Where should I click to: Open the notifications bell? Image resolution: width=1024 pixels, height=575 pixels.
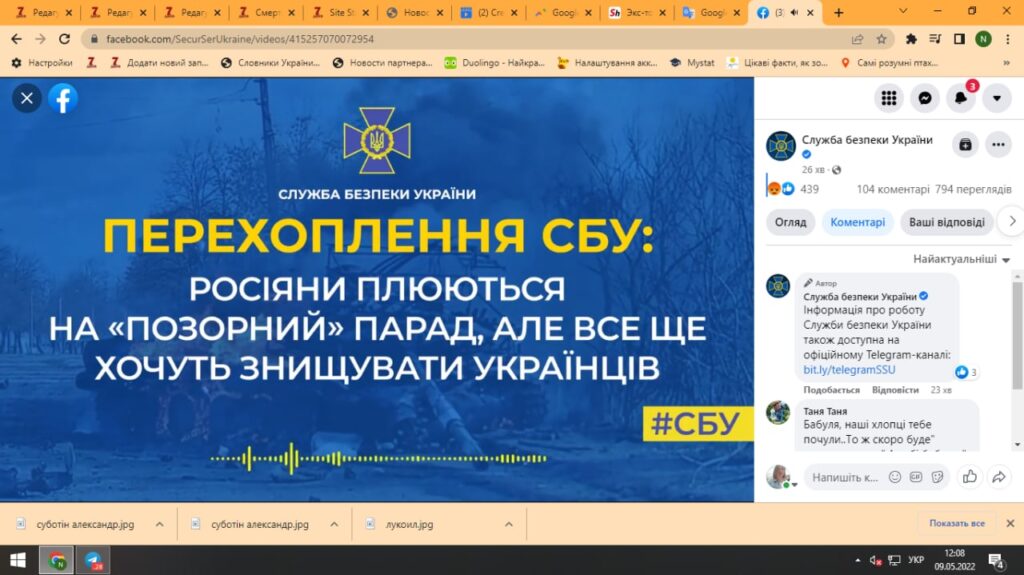pos(961,98)
